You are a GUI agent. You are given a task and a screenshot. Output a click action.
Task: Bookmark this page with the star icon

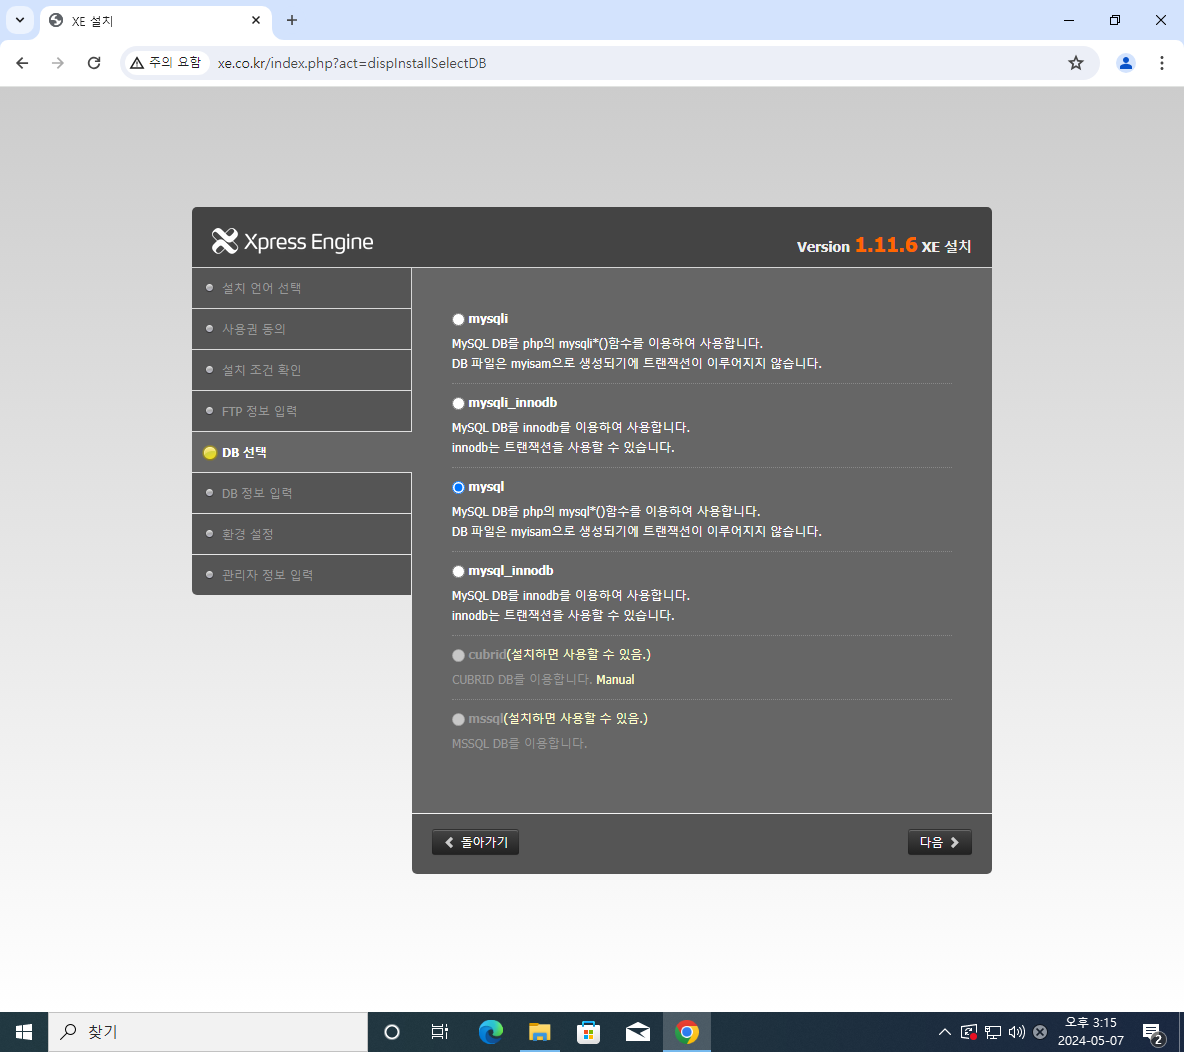pyautogui.click(x=1076, y=63)
